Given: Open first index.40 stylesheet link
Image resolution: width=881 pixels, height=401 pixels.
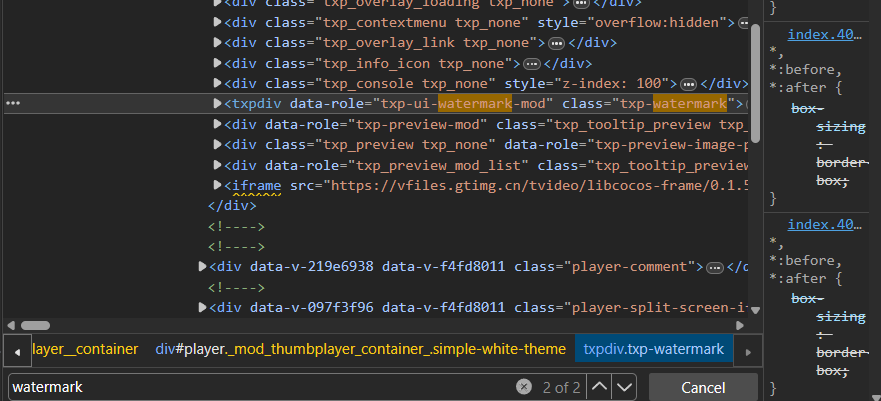Looking at the screenshot, I should (x=824, y=34).
